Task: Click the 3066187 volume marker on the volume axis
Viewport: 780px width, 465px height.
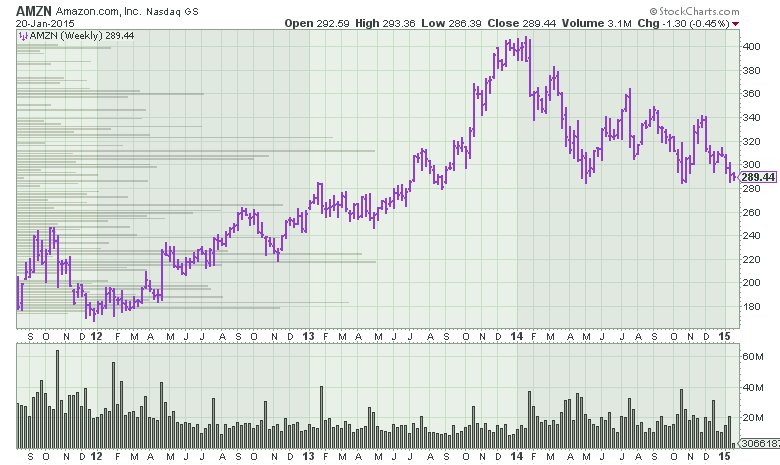Action: pyautogui.click(x=760, y=443)
